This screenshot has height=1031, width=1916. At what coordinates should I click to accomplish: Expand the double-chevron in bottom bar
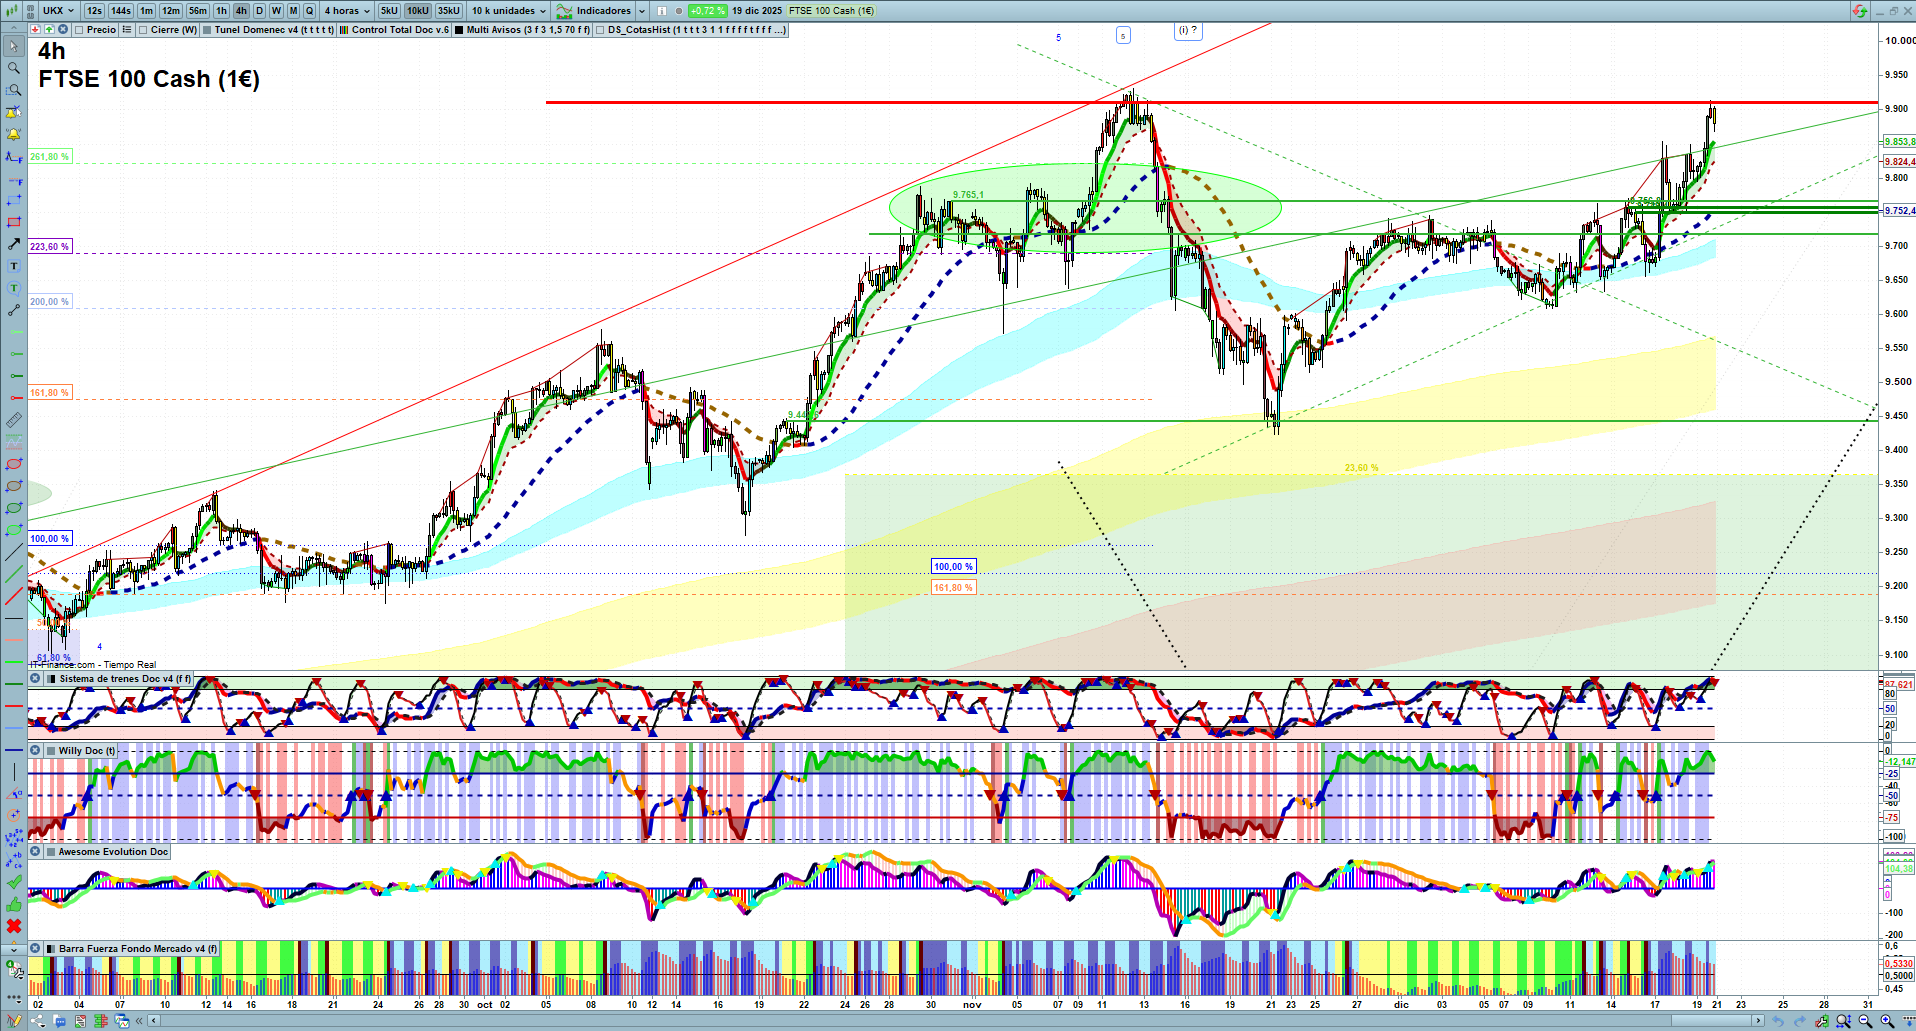[x=140, y=1021]
